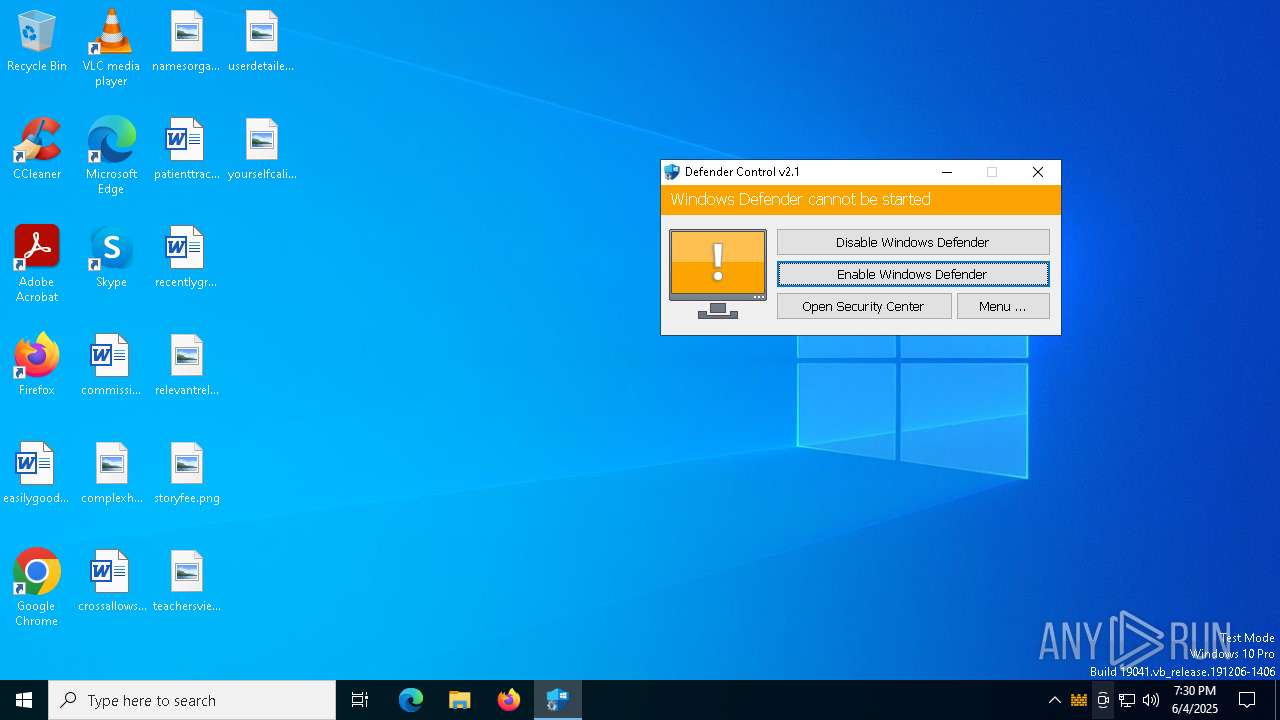The image size is (1280, 720).
Task: Select the teachersvie... image file
Action: point(186,582)
